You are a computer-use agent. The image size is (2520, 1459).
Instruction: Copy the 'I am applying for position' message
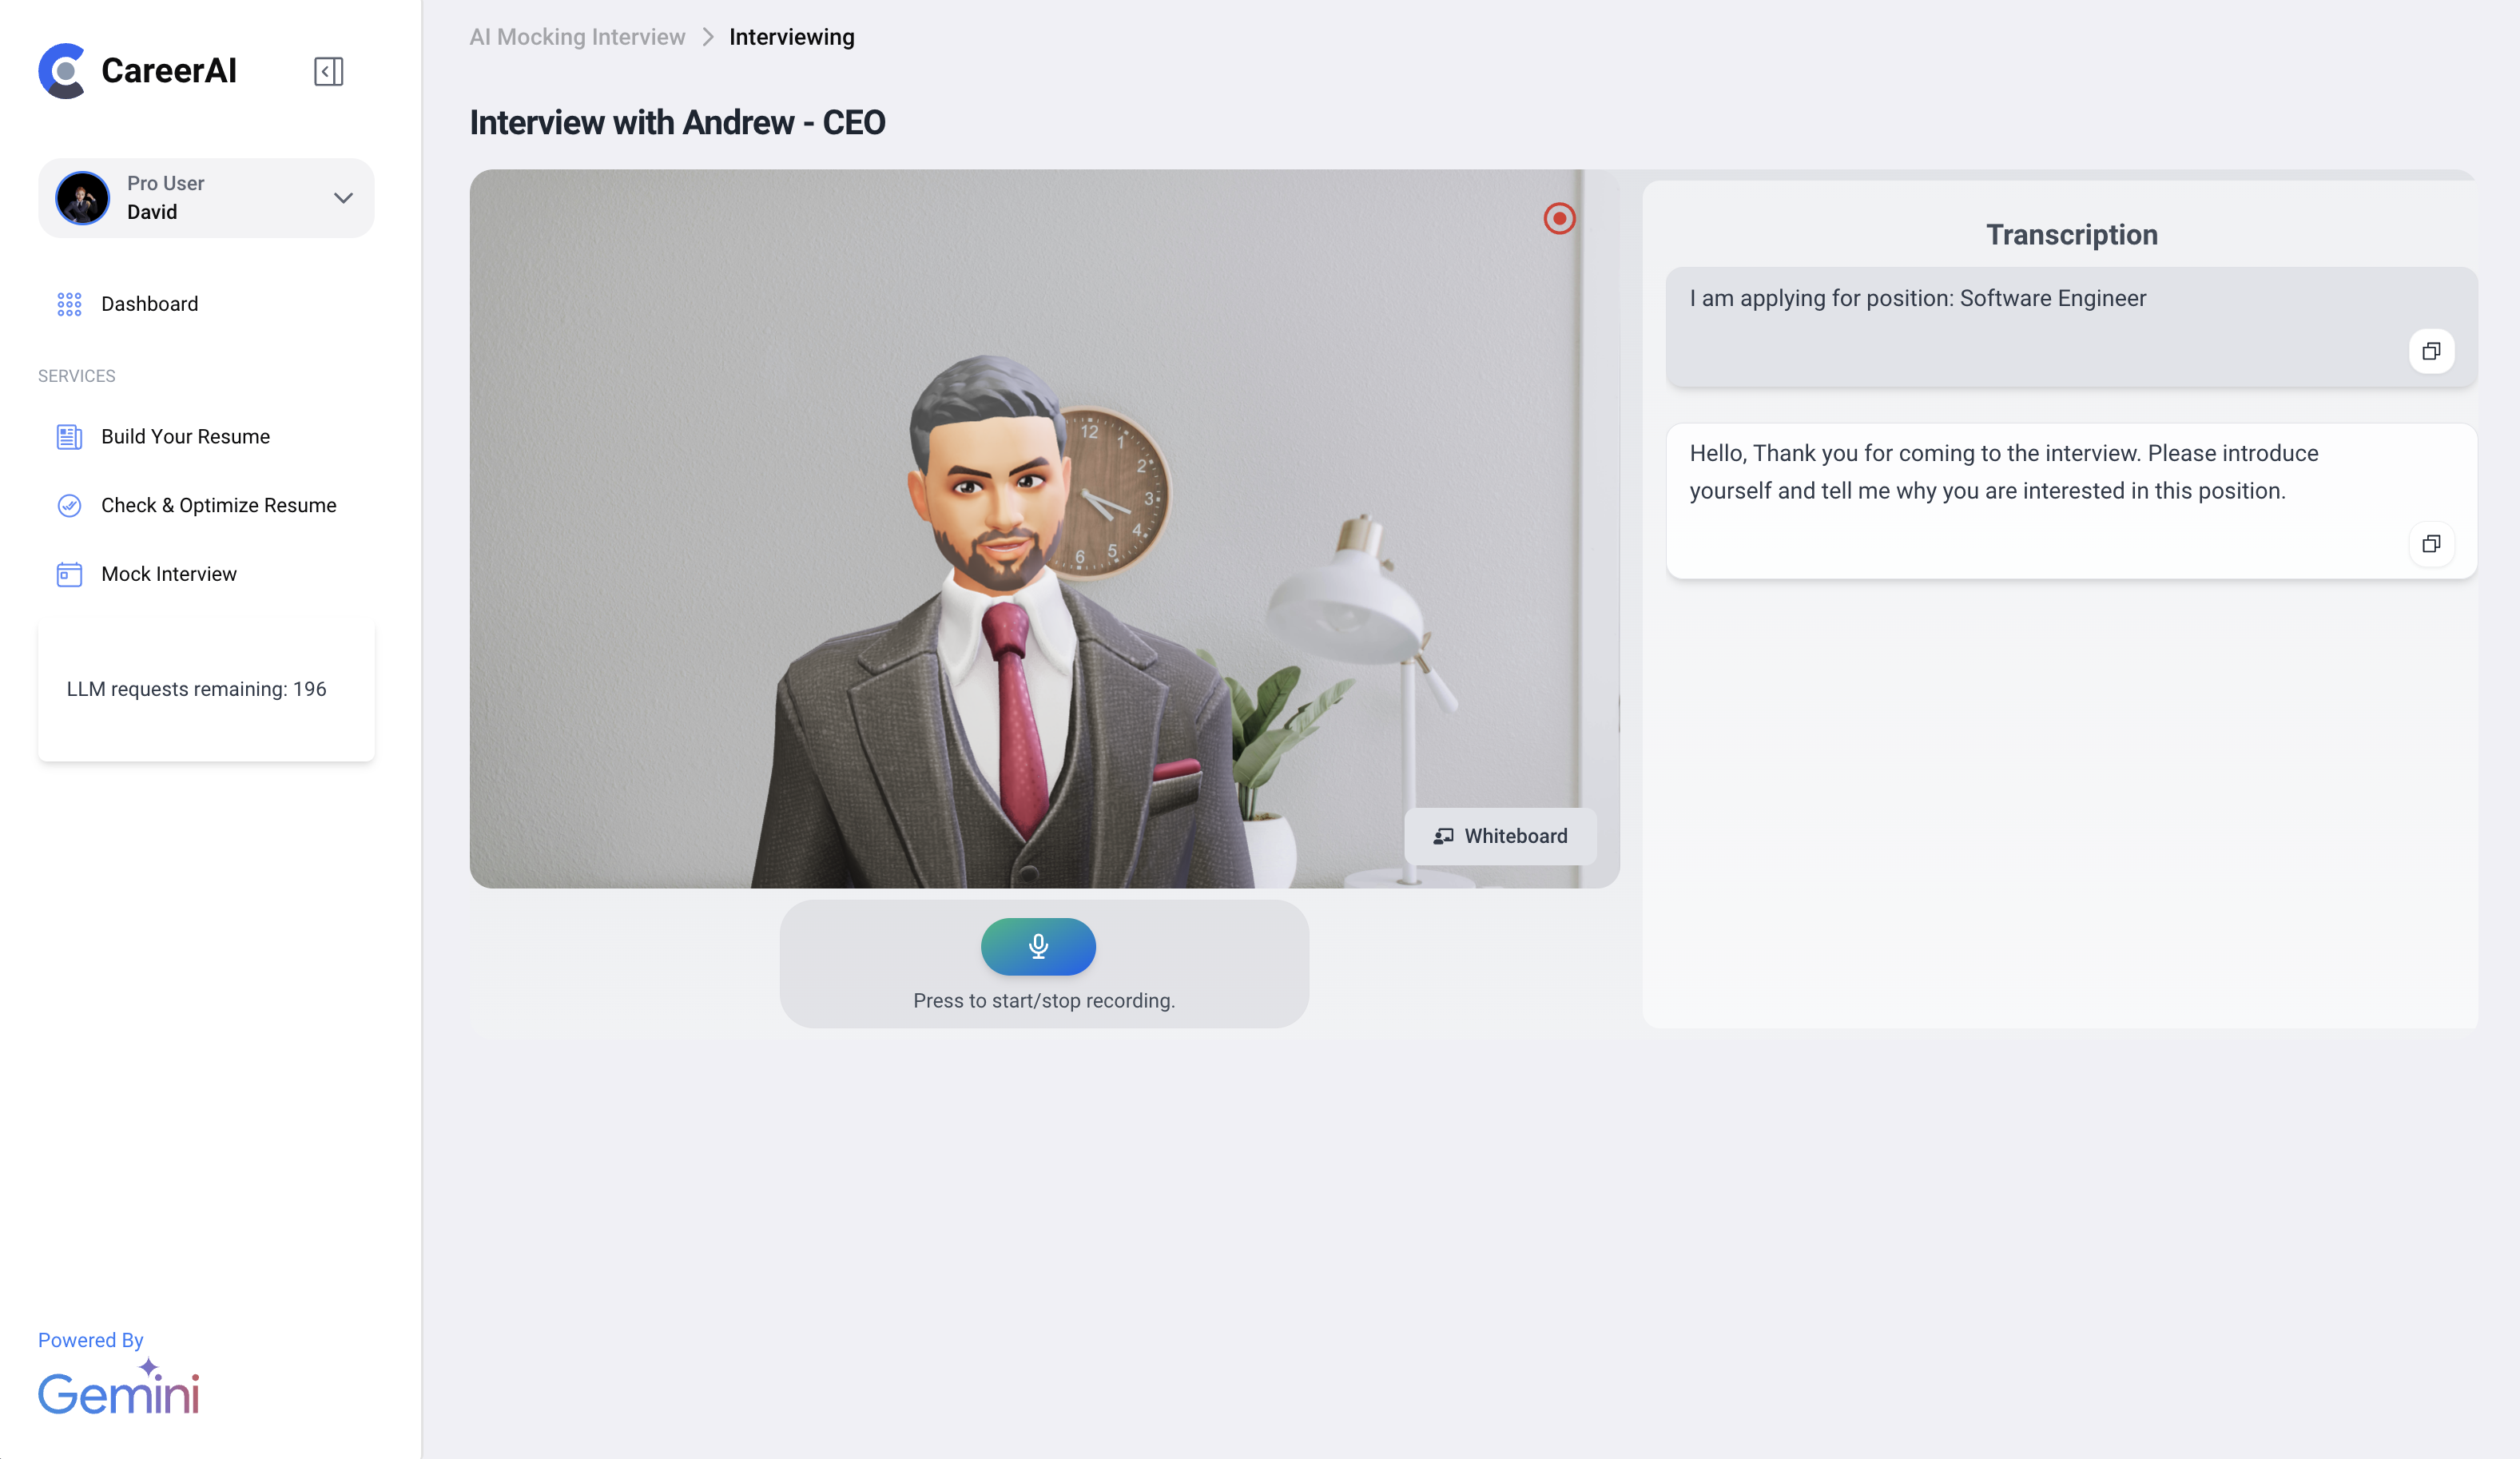2431,351
